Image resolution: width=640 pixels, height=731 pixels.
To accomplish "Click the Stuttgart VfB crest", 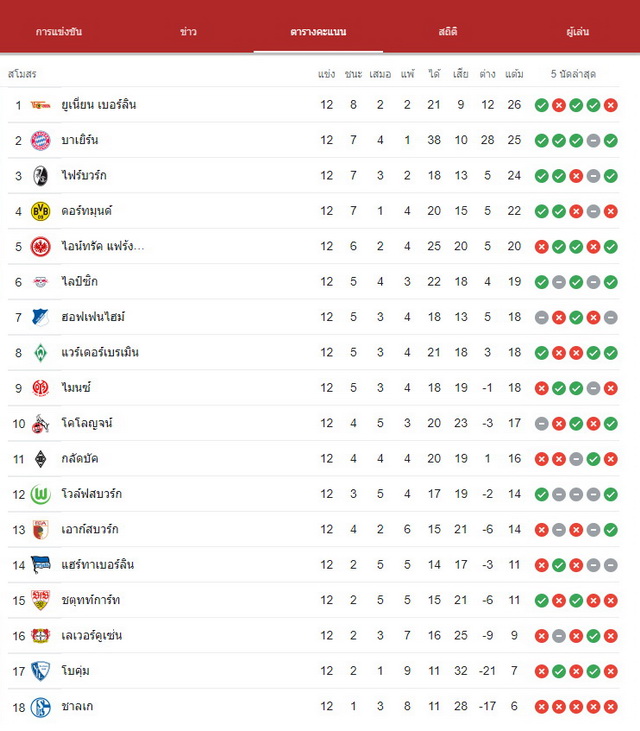I will pos(41,600).
